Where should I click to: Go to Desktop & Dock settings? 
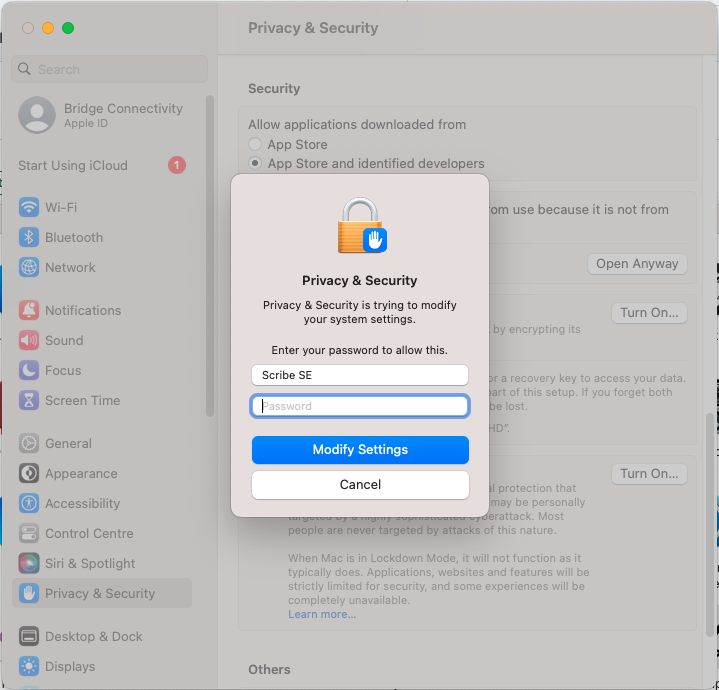tap(93, 637)
